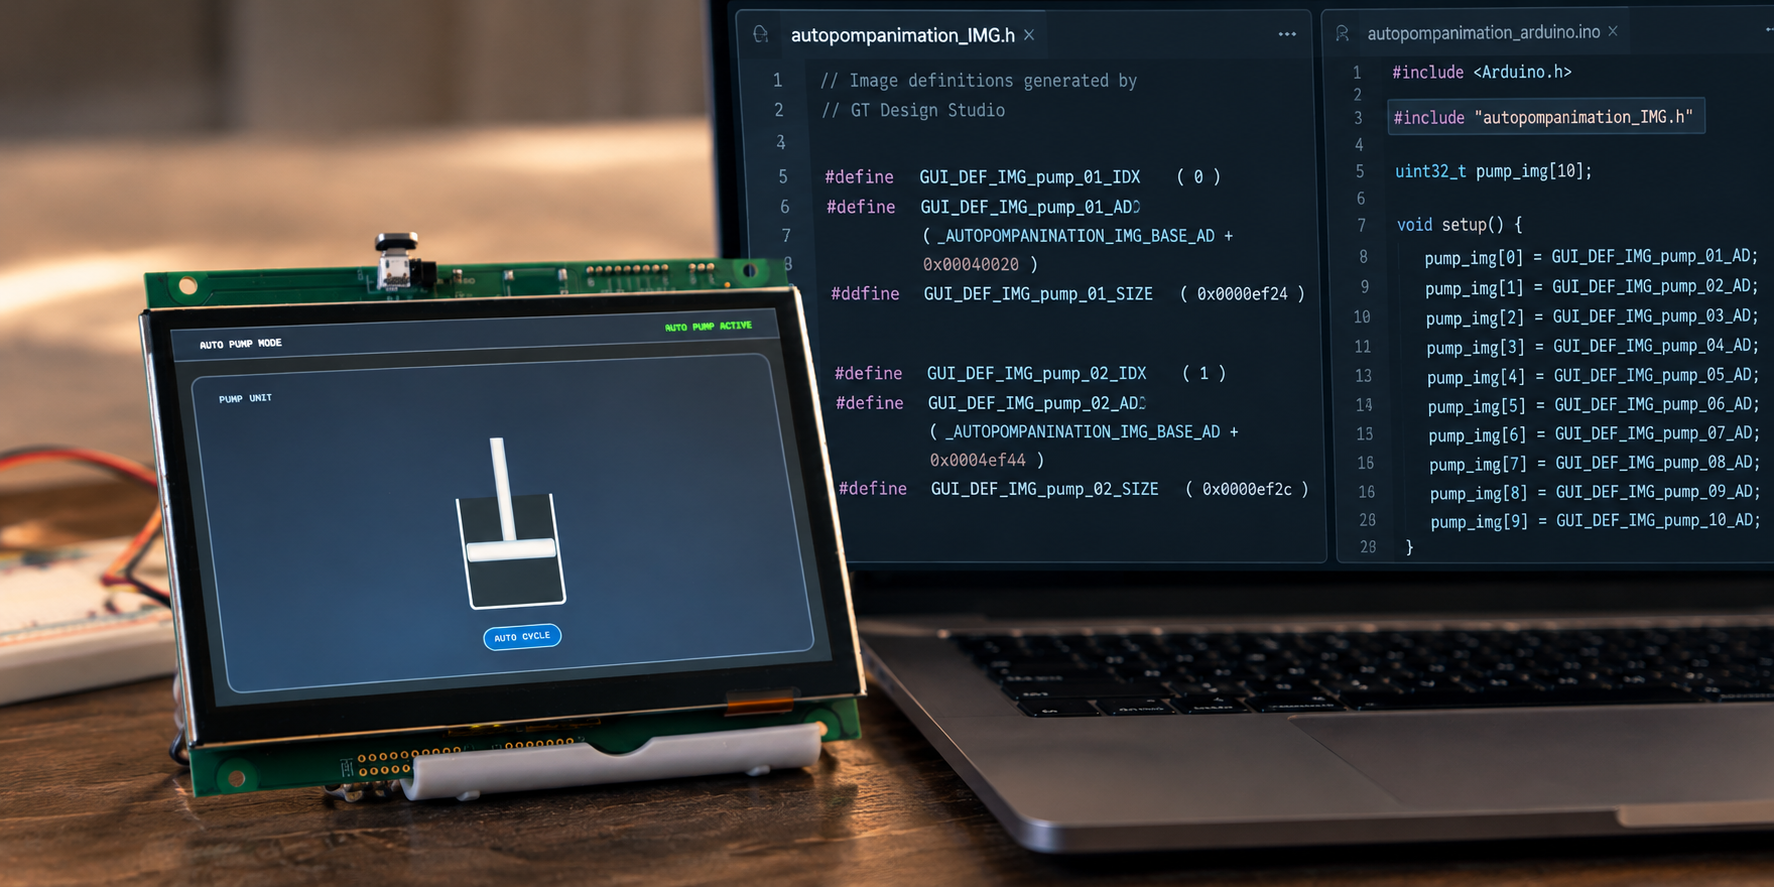1774x887 pixels.
Task: Click the pump_img[9] assignment line
Action: (1595, 521)
